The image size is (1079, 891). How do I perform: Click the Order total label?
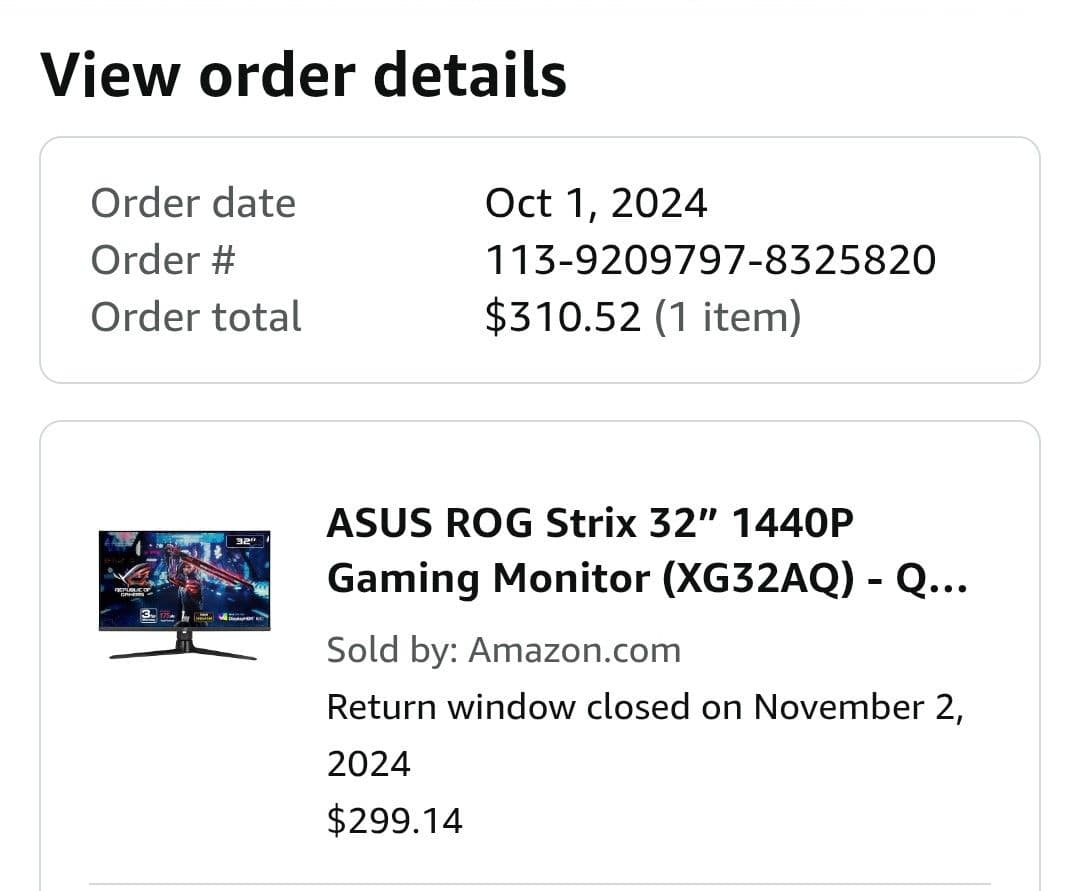point(196,316)
